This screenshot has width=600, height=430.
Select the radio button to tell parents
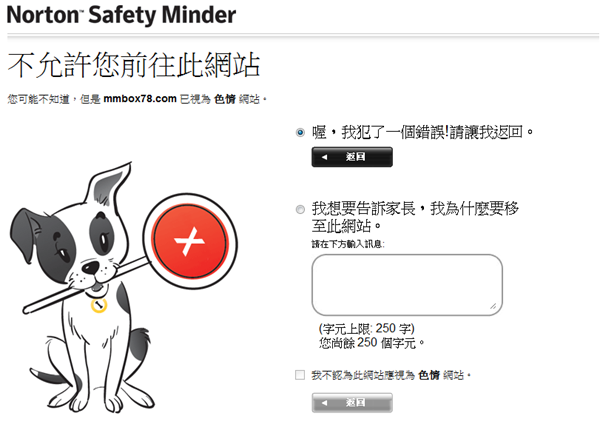pyautogui.click(x=300, y=209)
